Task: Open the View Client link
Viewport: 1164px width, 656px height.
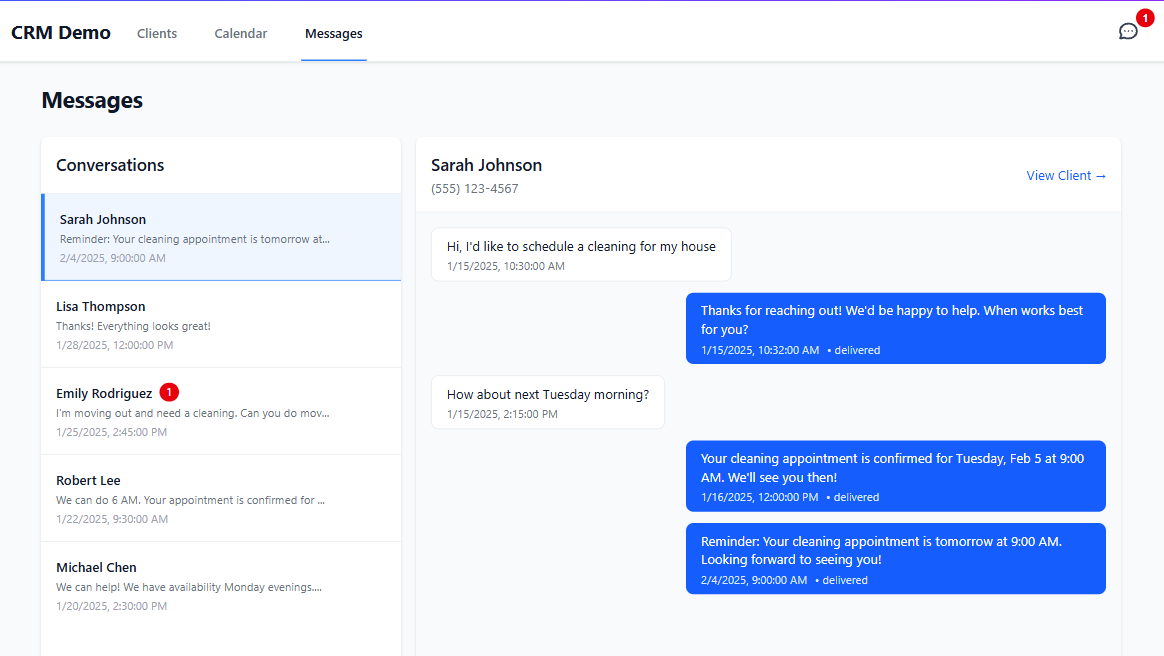Action: point(1066,175)
